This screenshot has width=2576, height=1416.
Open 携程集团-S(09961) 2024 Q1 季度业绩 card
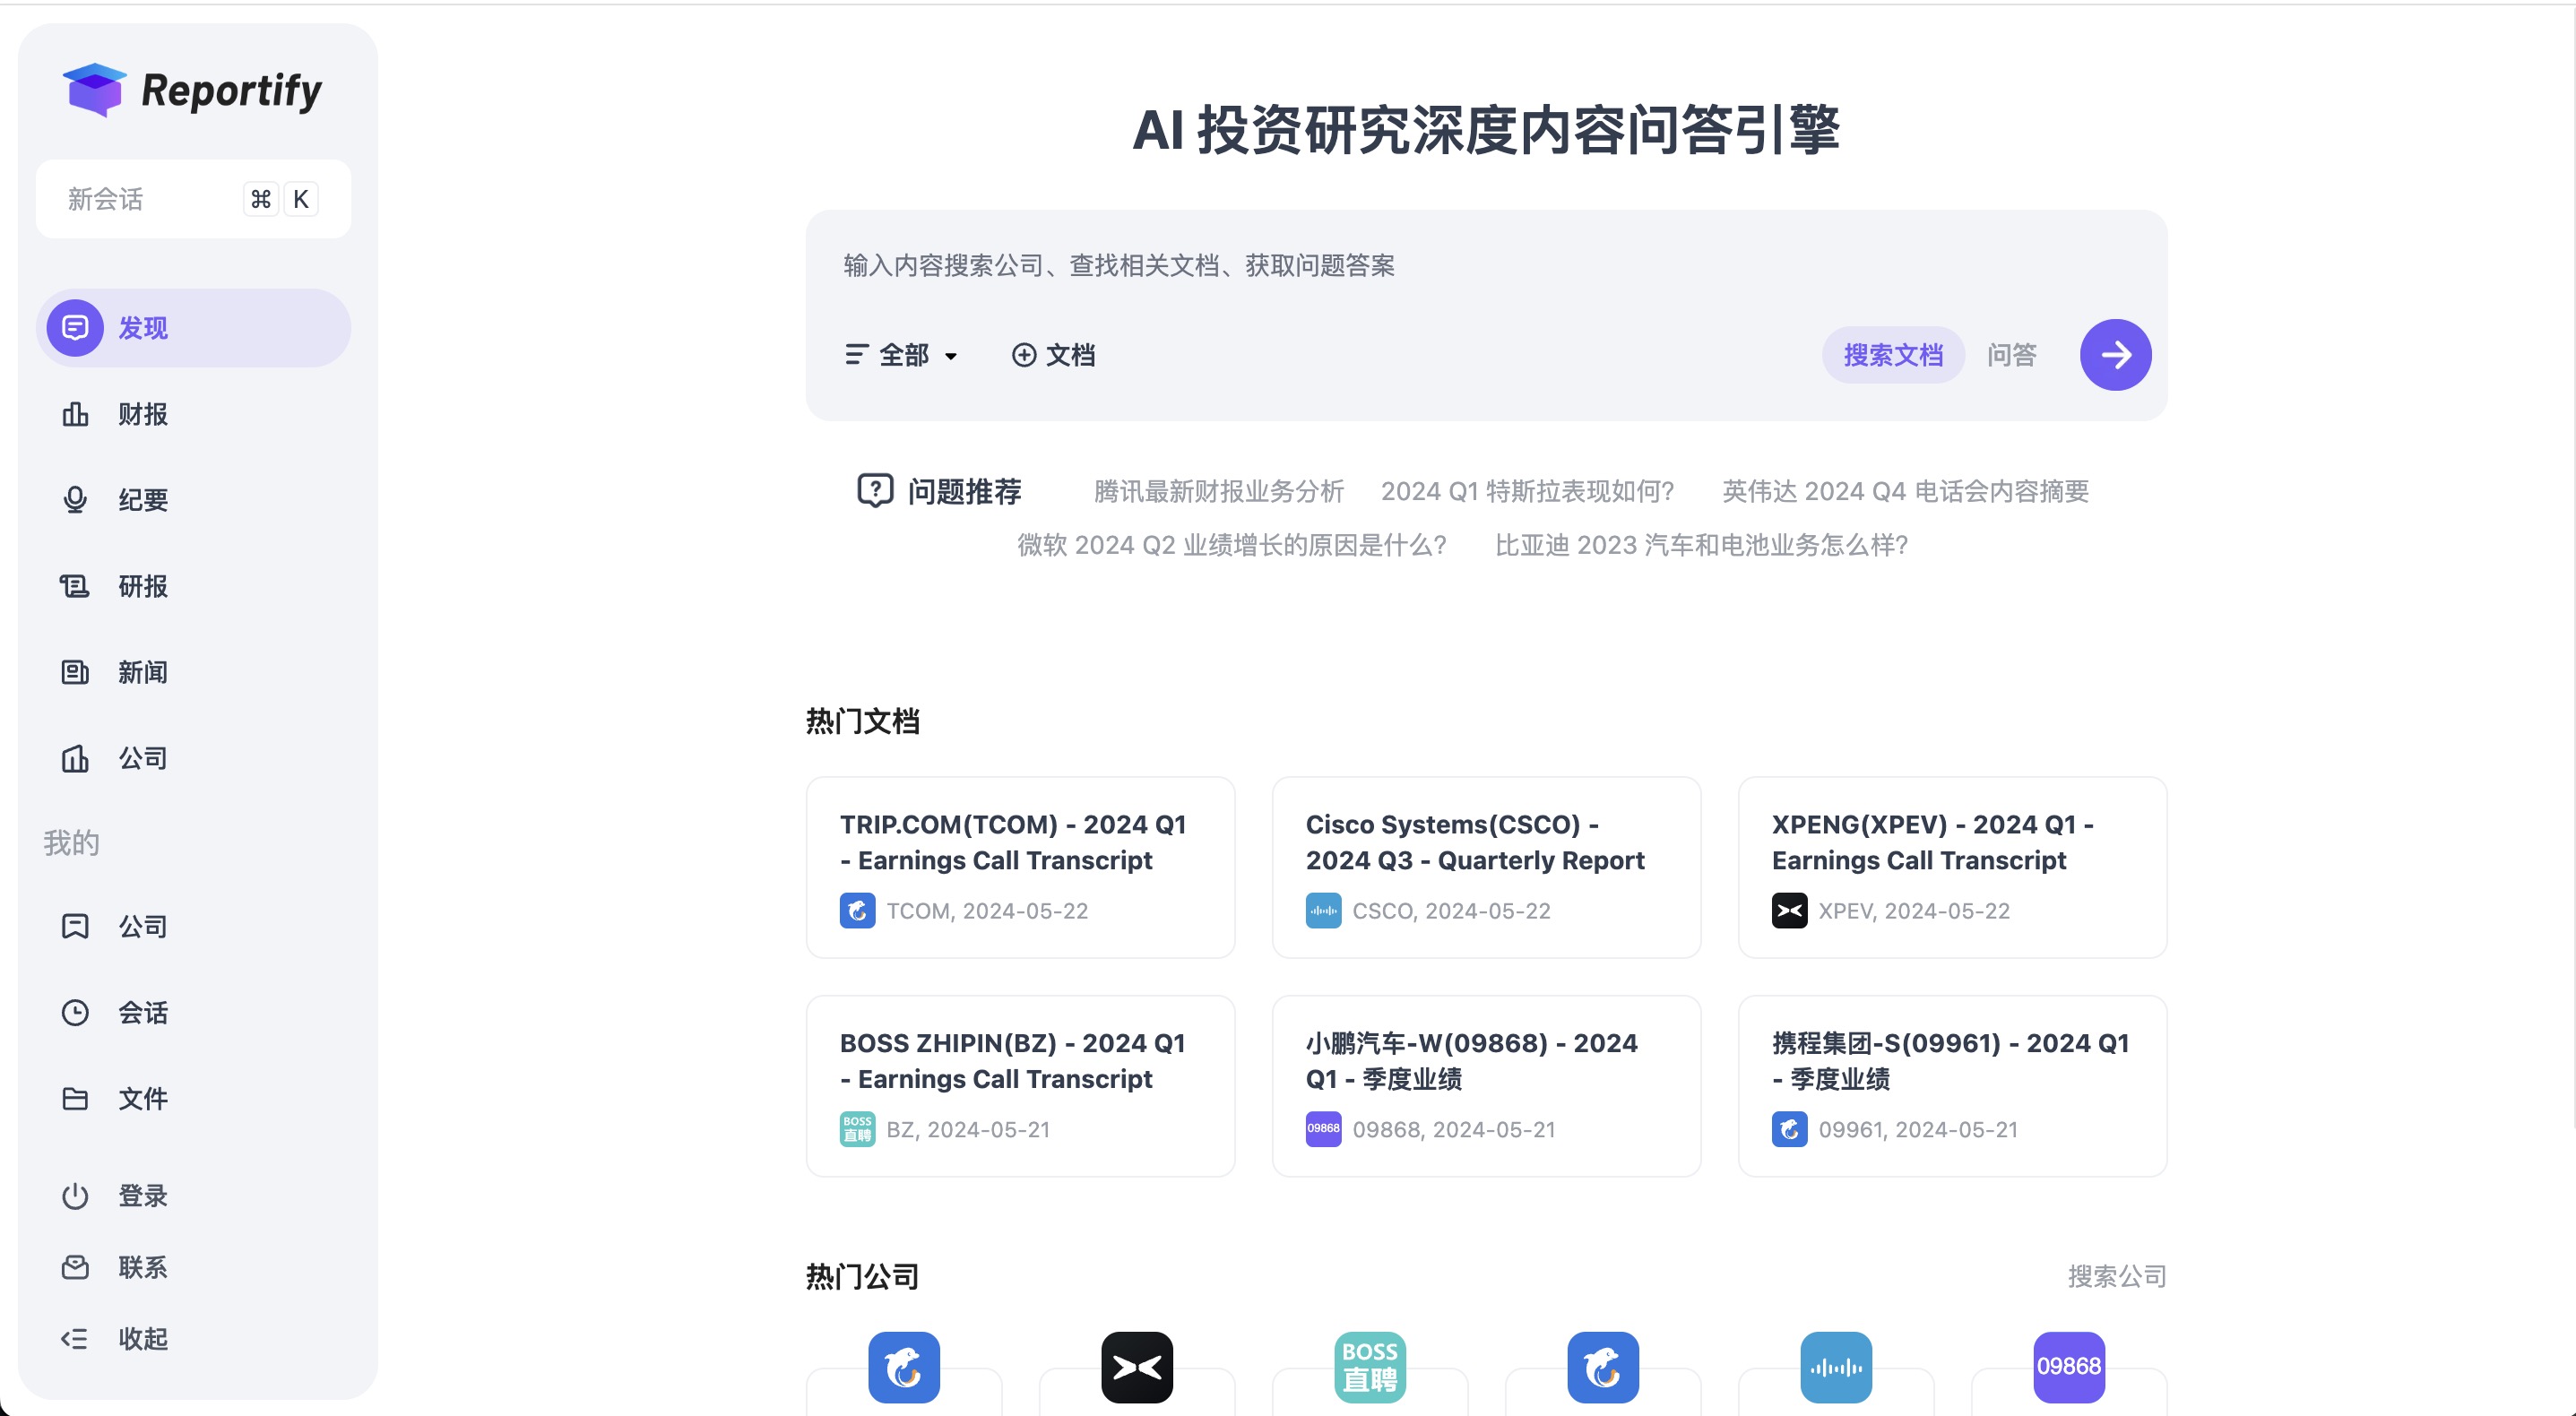(x=1952, y=1086)
